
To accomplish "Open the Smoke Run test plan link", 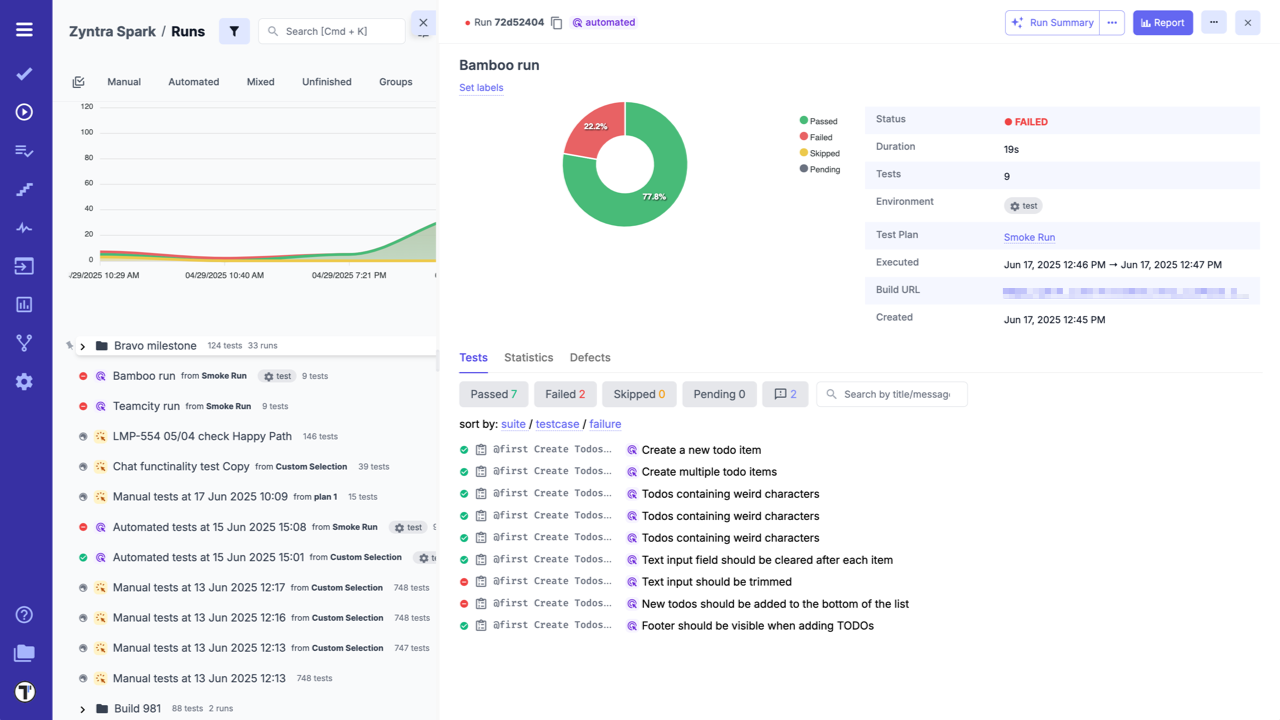I will 1029,237.
